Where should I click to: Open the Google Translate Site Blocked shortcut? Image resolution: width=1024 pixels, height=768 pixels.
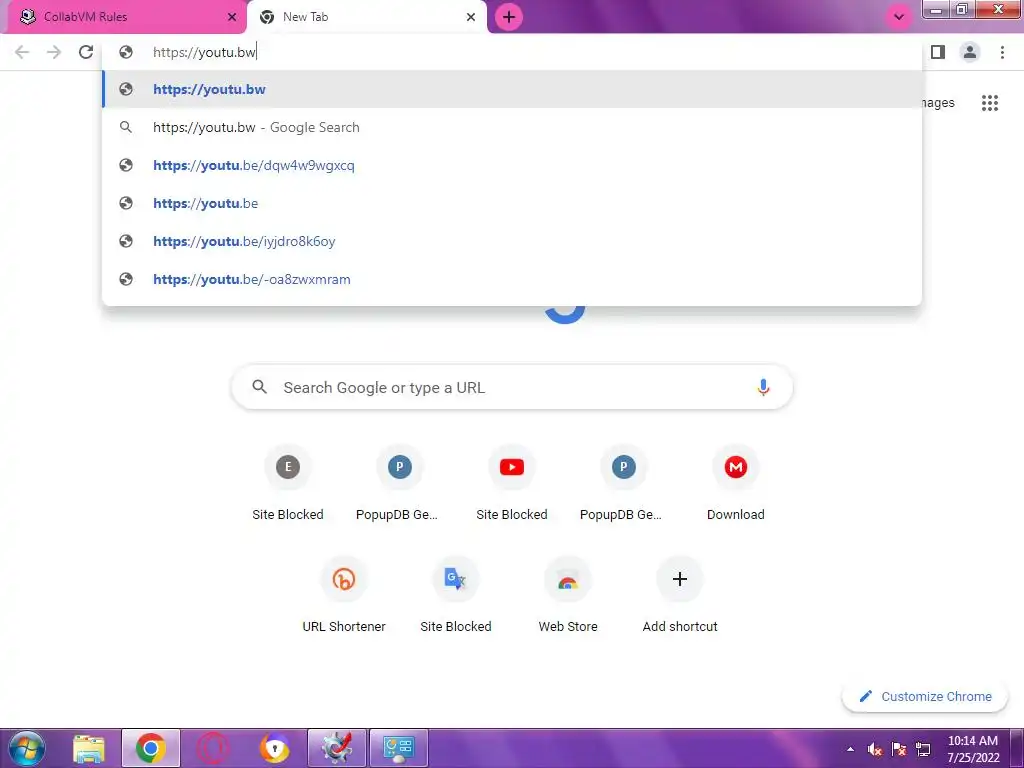click(x=456, y=594)
